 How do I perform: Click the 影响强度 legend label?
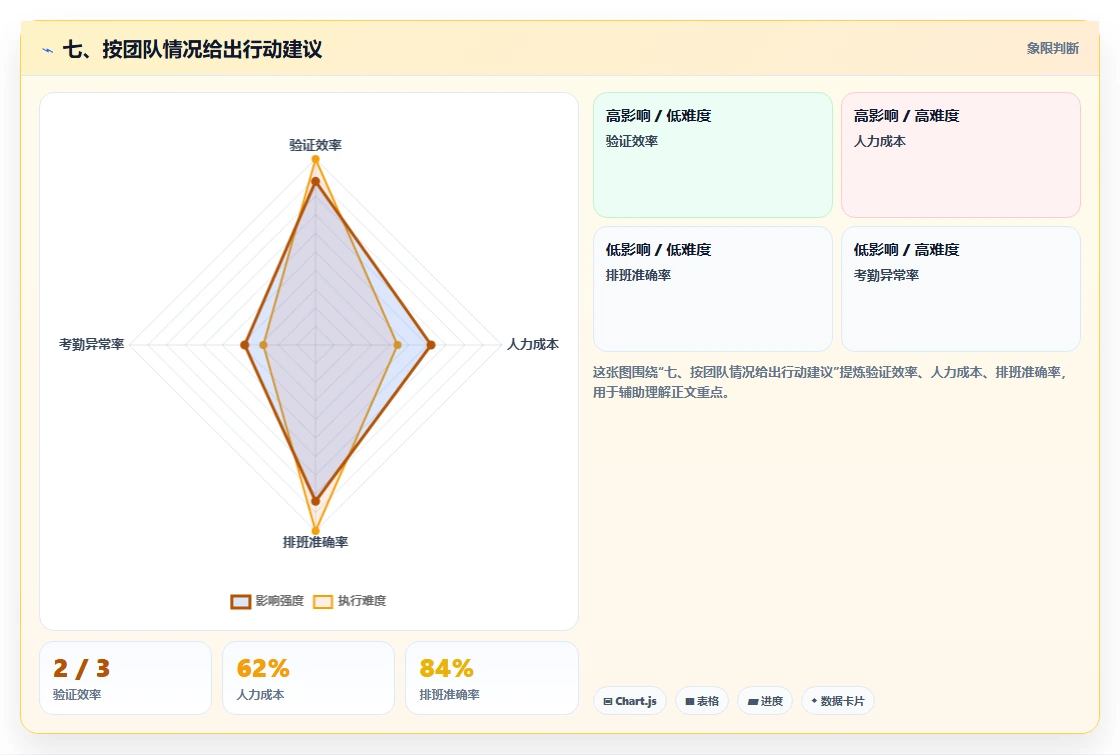pos(279,601)
